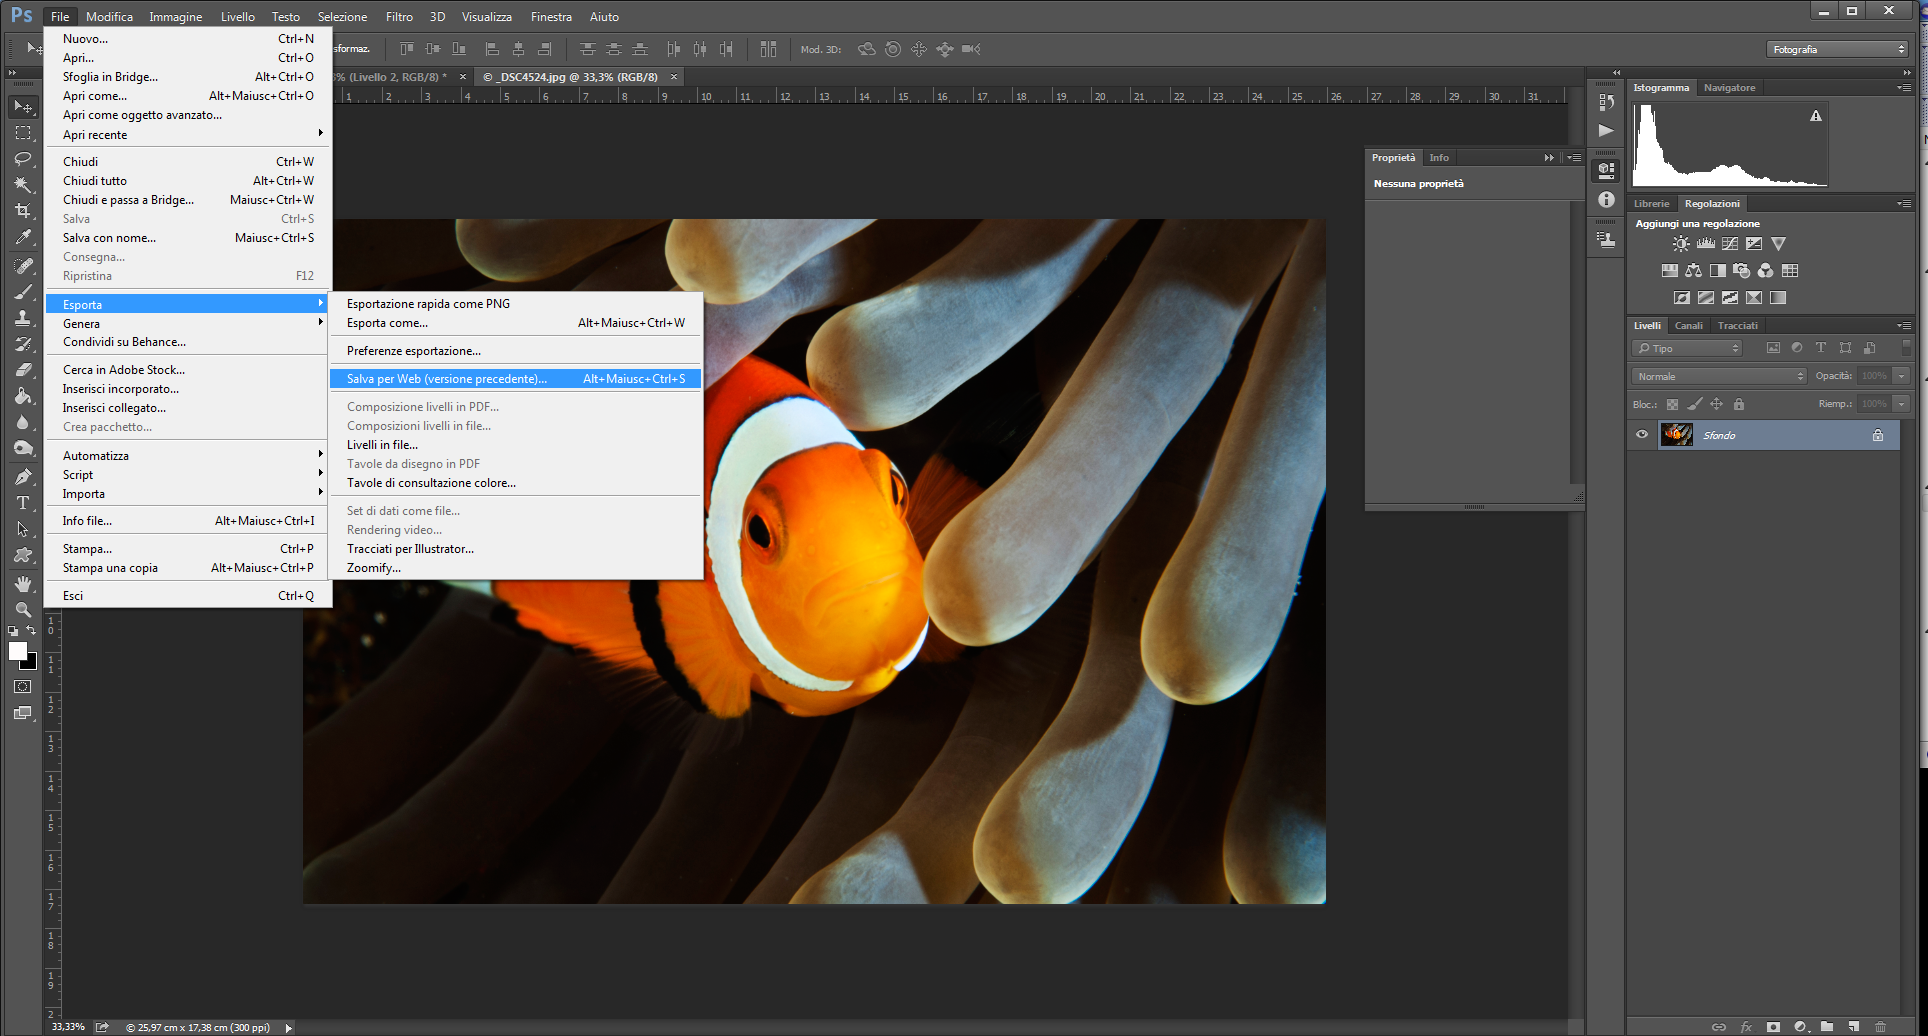Open the Fotografia workspace dropdown
This screenshot has height=1036, width=1928.
tap(1837, 49)
